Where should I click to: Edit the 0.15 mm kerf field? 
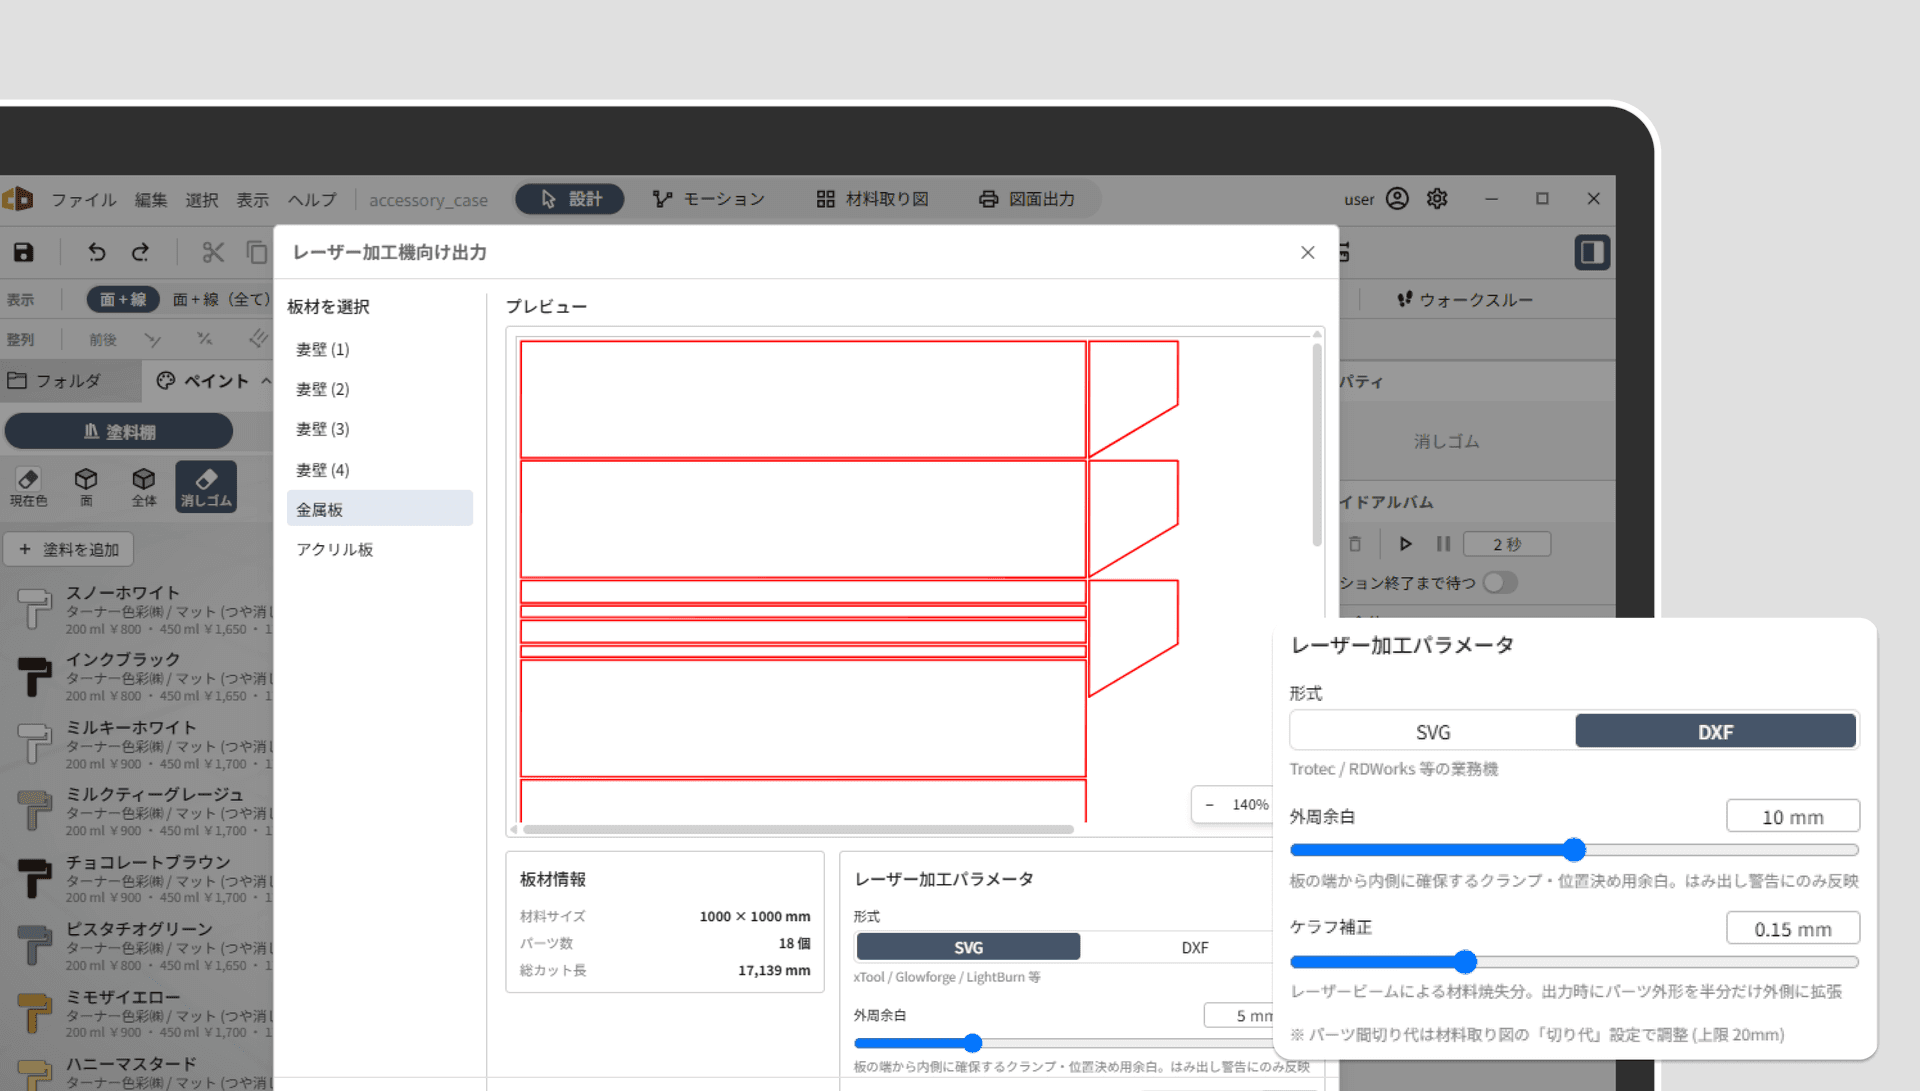1792,929
